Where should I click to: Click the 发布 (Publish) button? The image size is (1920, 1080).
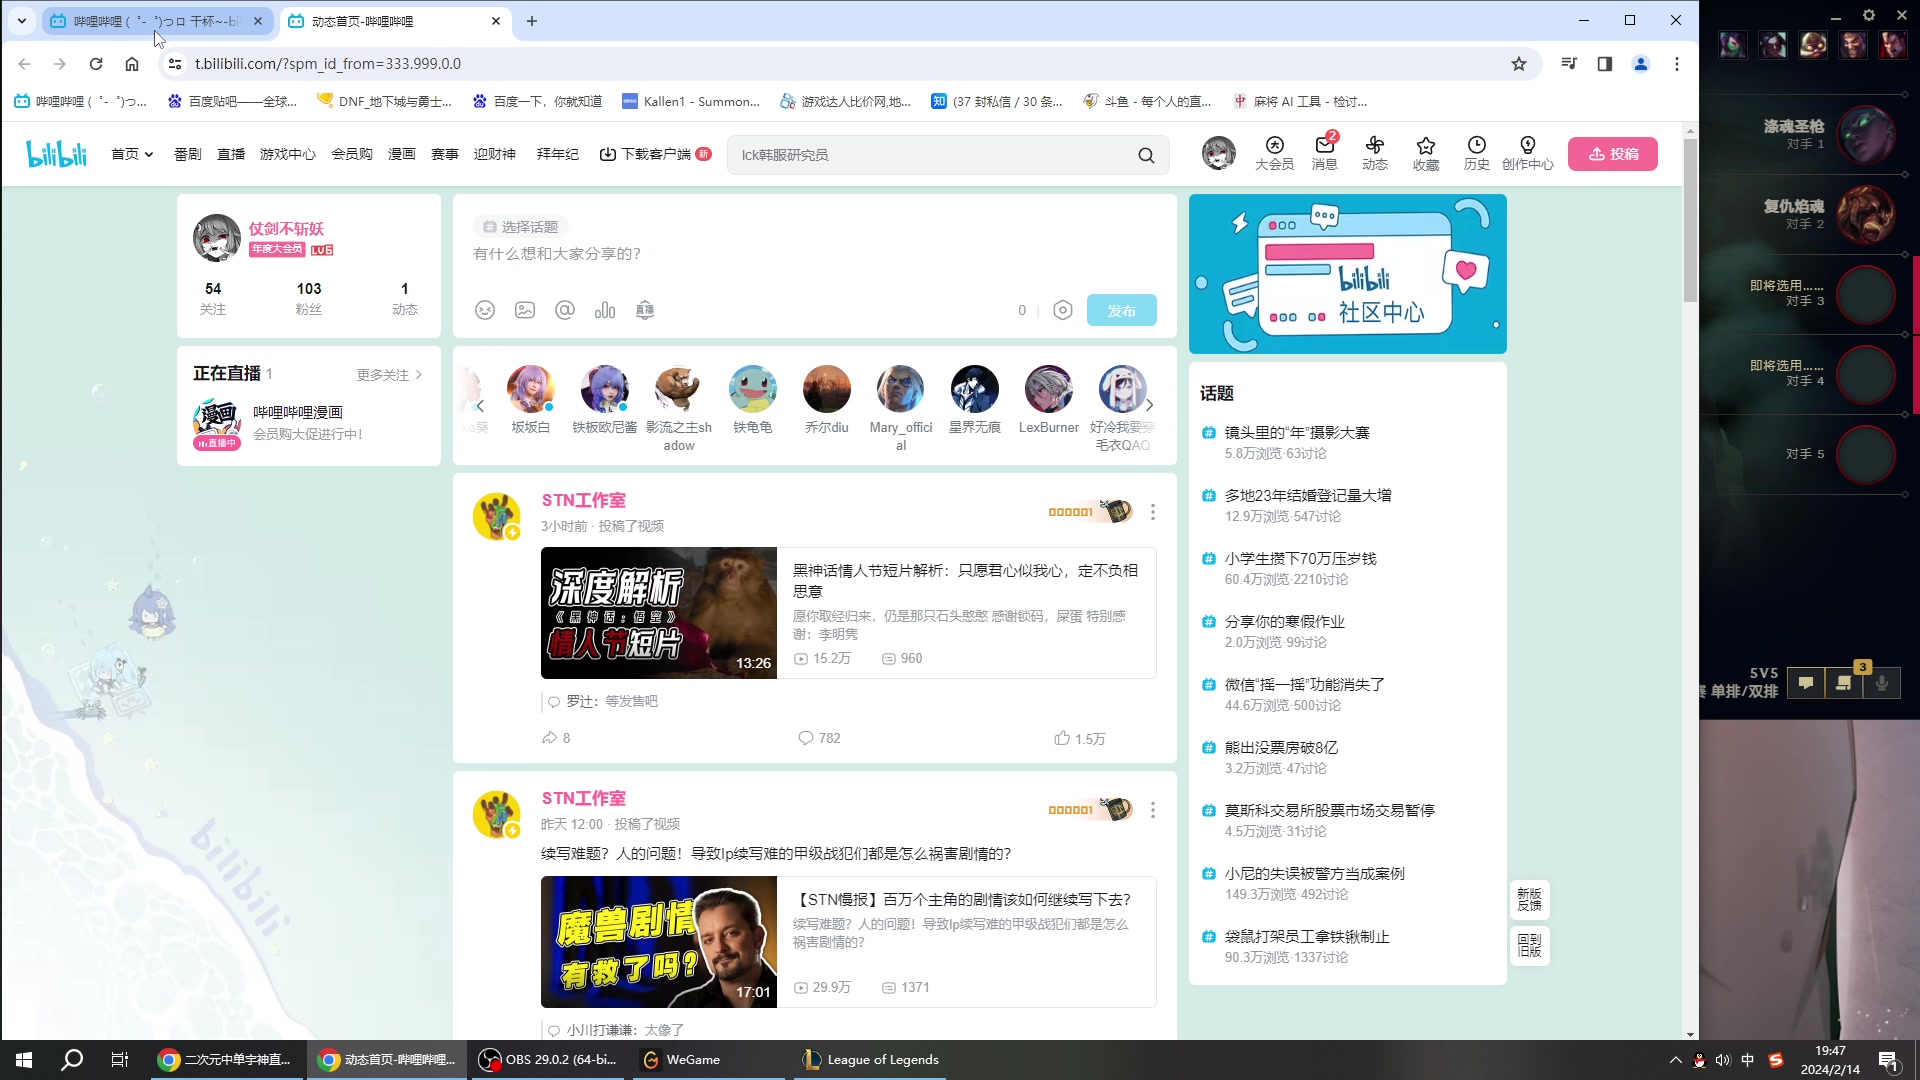click(1122, 309)
